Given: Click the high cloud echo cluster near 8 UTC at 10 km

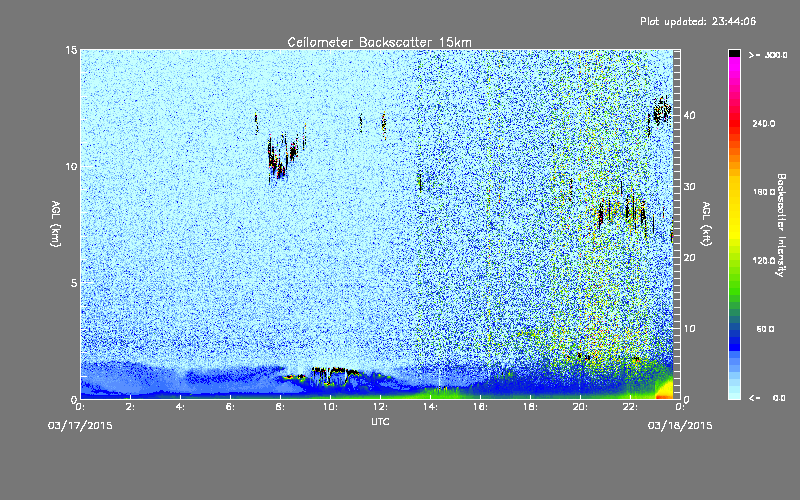Looking at the screenshot, I should [282, 157].
